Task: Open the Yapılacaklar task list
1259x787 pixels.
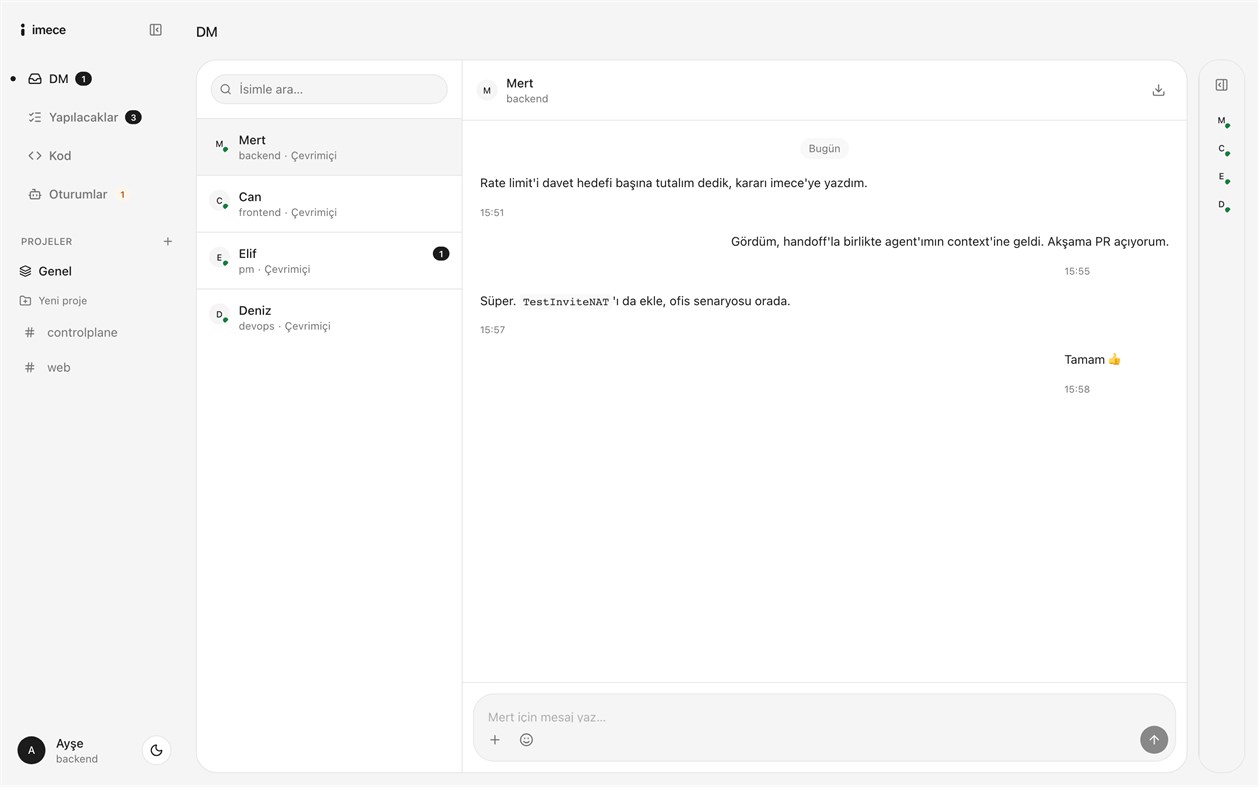Action: pos(84,117)
